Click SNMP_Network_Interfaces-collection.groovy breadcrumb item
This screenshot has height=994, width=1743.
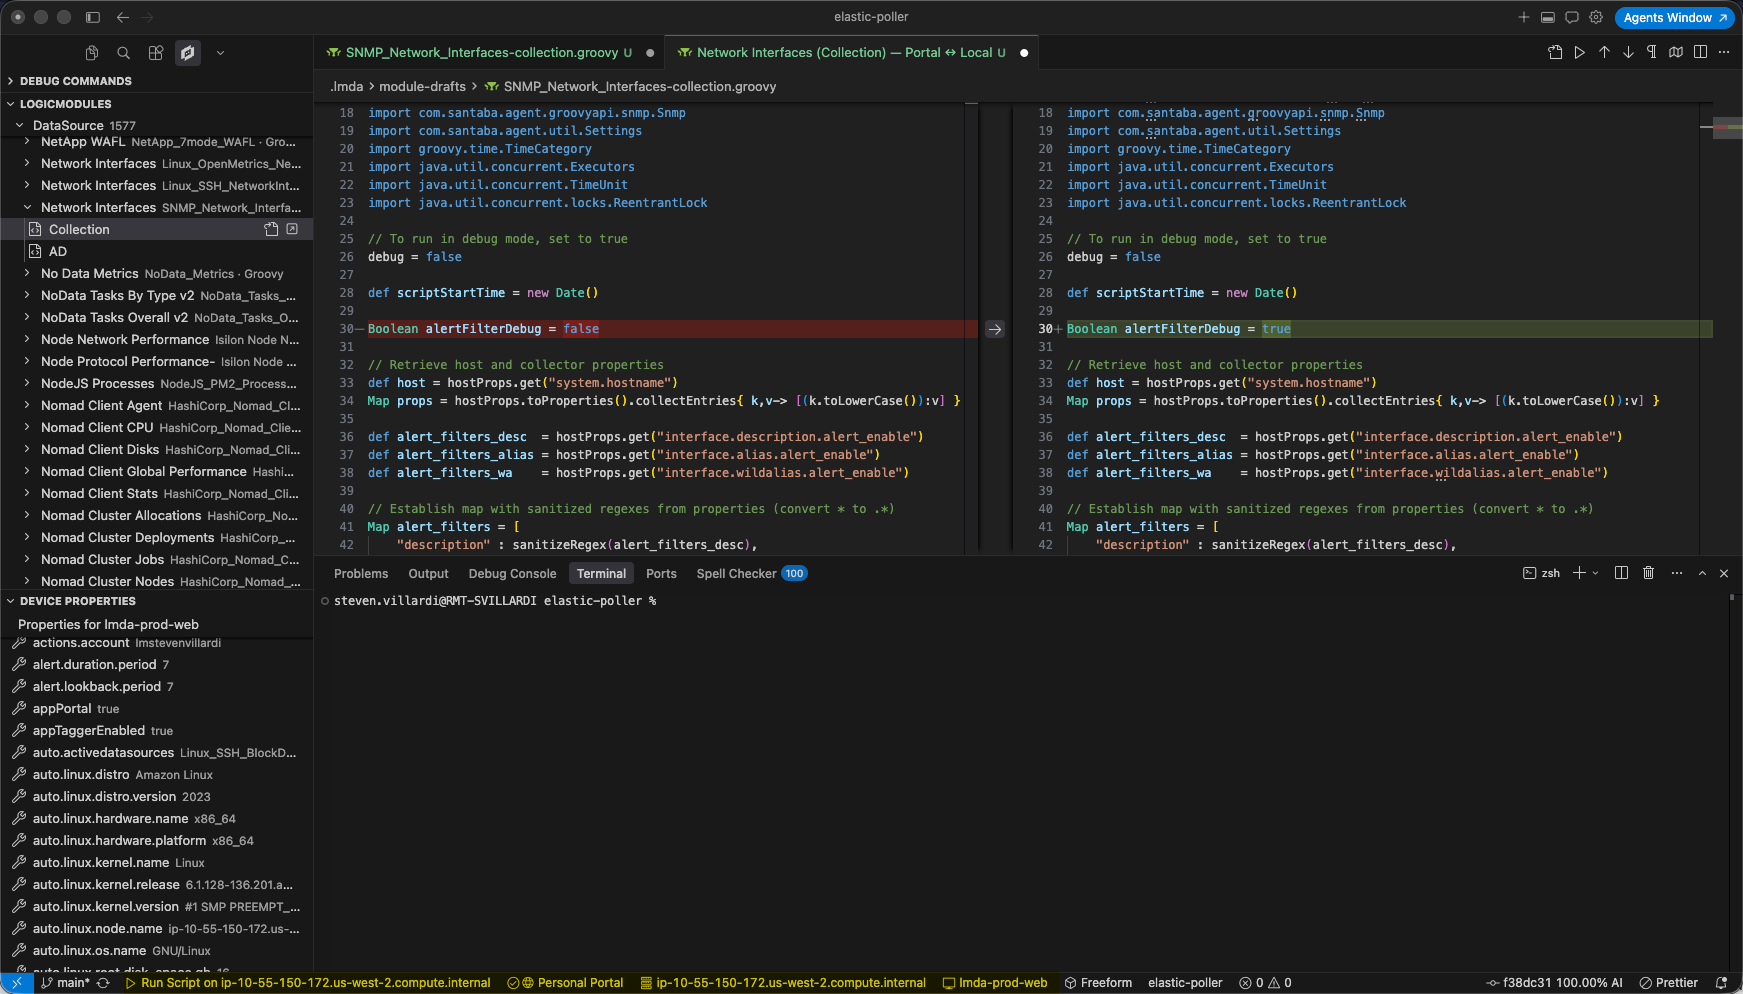[x=640, y=87]
